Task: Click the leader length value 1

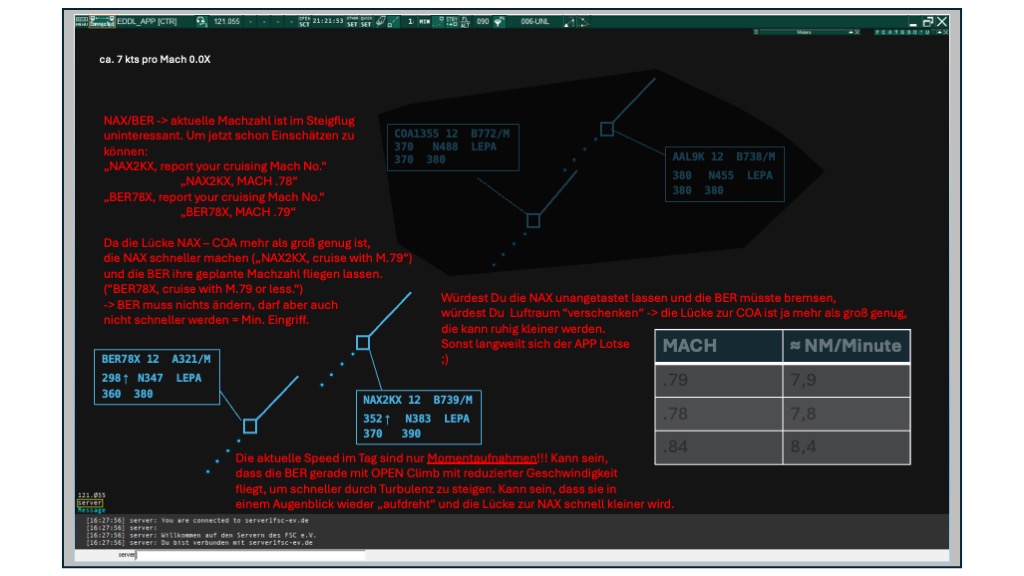Action: [410, 22]
